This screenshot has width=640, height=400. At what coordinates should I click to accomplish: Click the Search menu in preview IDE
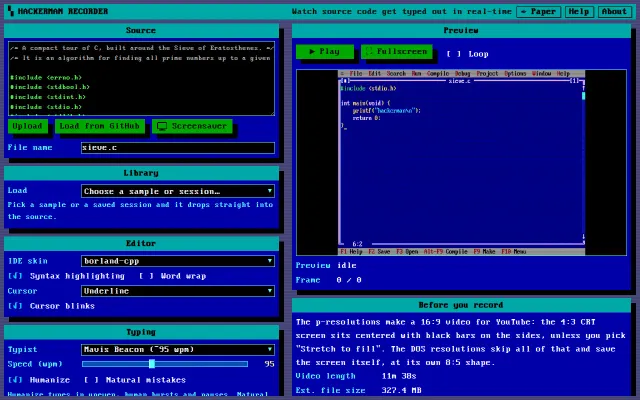[x=396, y=73]
